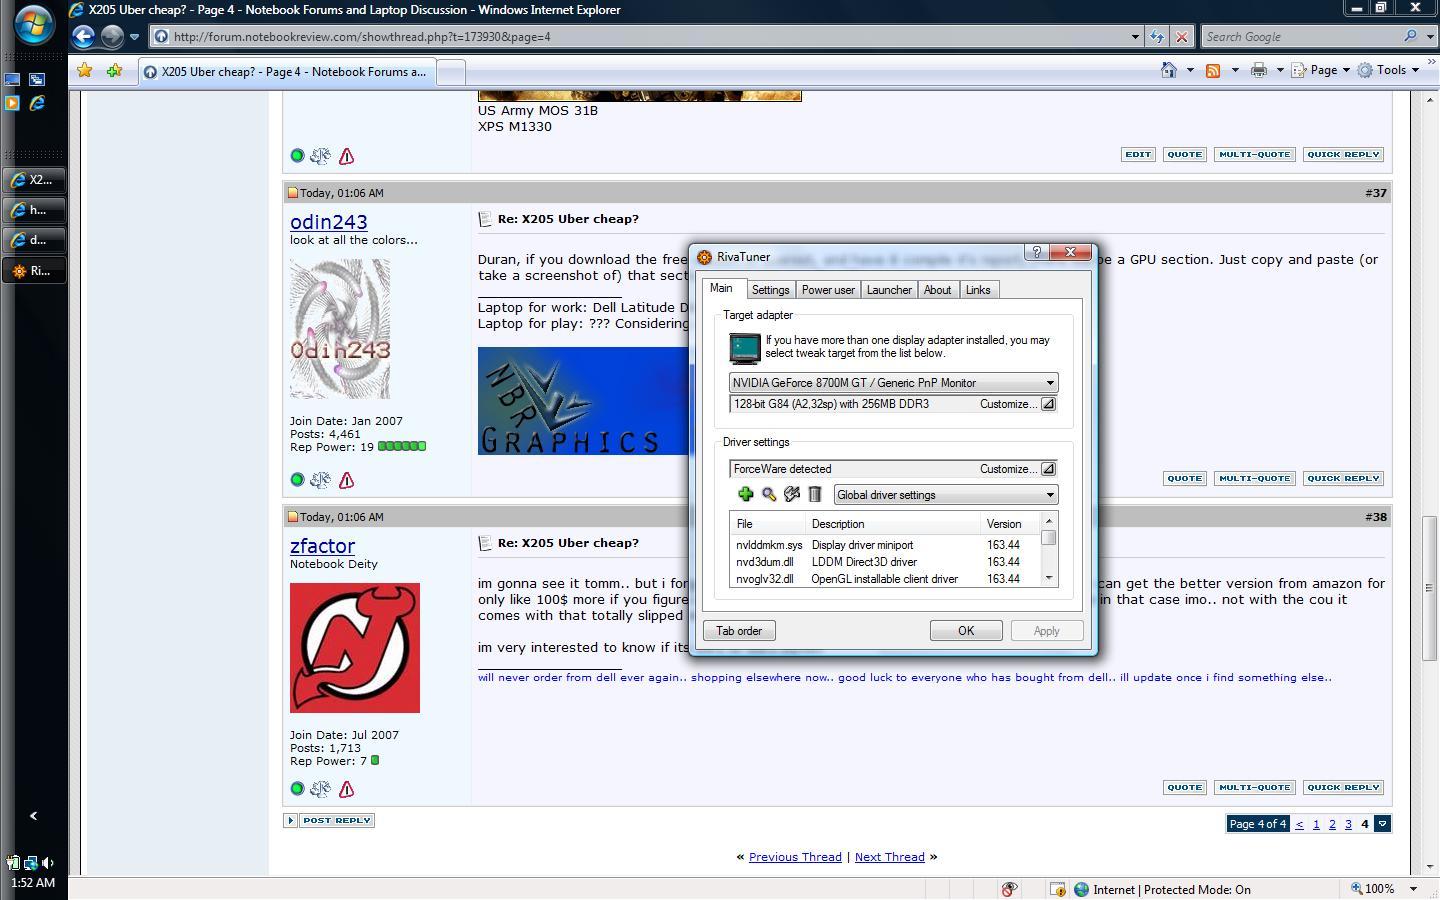
Task: Switch to the Settings tab in RivaTuner
Action: [x=770, y=290]
